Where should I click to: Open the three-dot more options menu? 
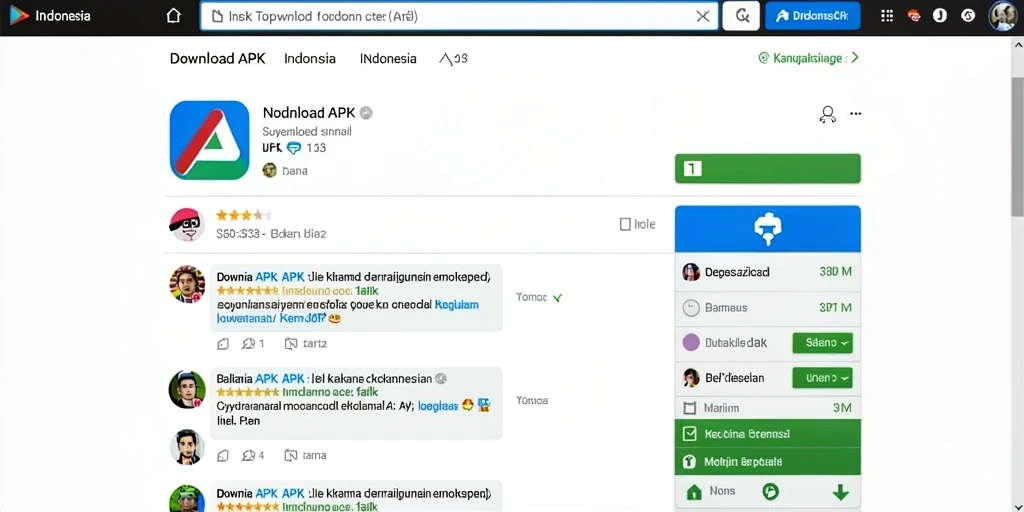pyautogui.click(x=856, y=114)
